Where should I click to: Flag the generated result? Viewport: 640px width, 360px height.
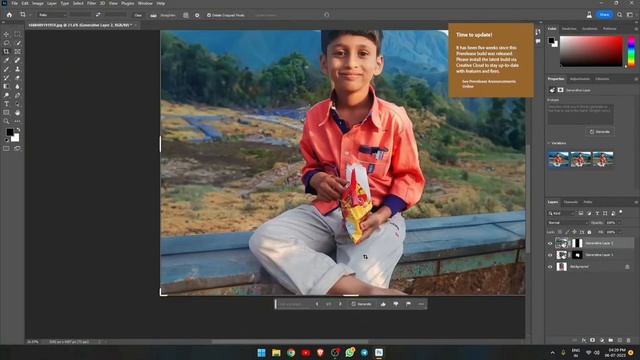click(408, 304)
